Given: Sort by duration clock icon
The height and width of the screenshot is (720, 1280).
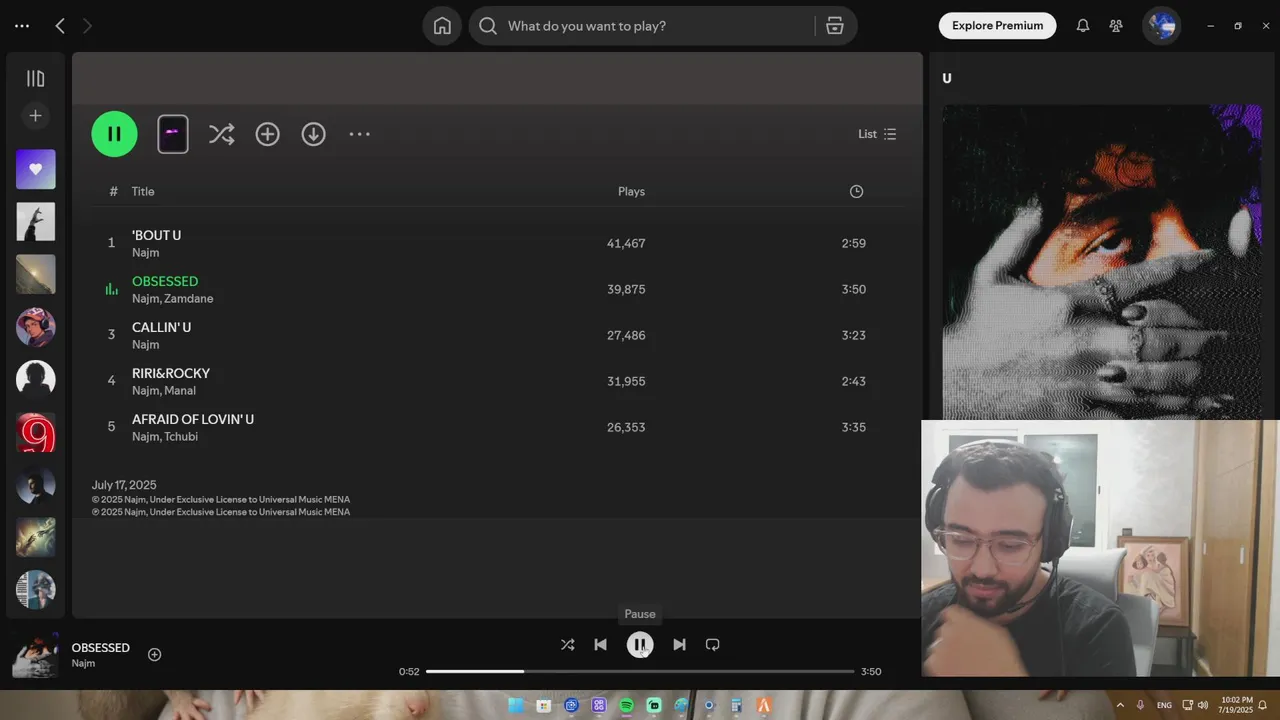Looking at the screenshot, I should [x=856, y=191].
